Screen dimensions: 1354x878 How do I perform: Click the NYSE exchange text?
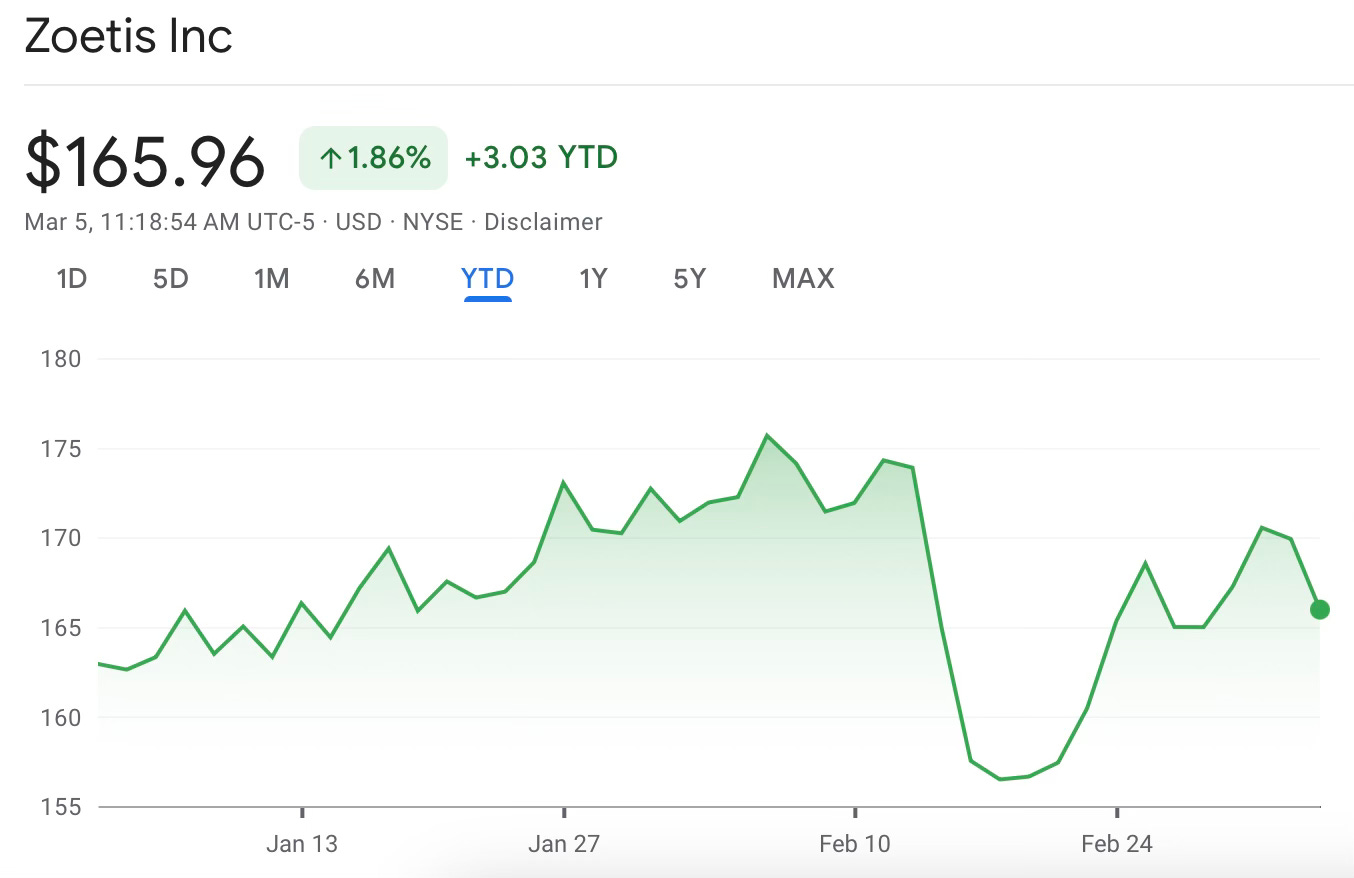coord(433,222)
